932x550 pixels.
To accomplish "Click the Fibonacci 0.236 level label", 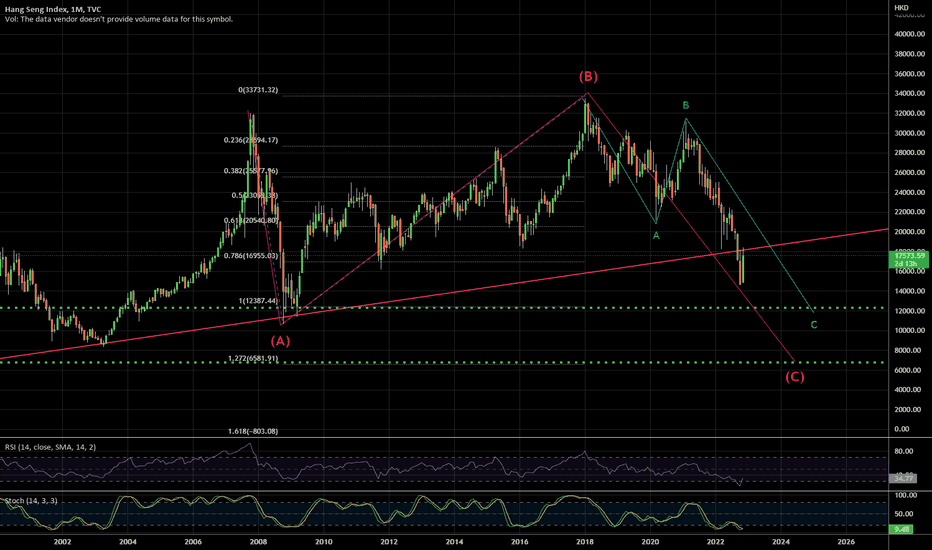I will [250, 140].
